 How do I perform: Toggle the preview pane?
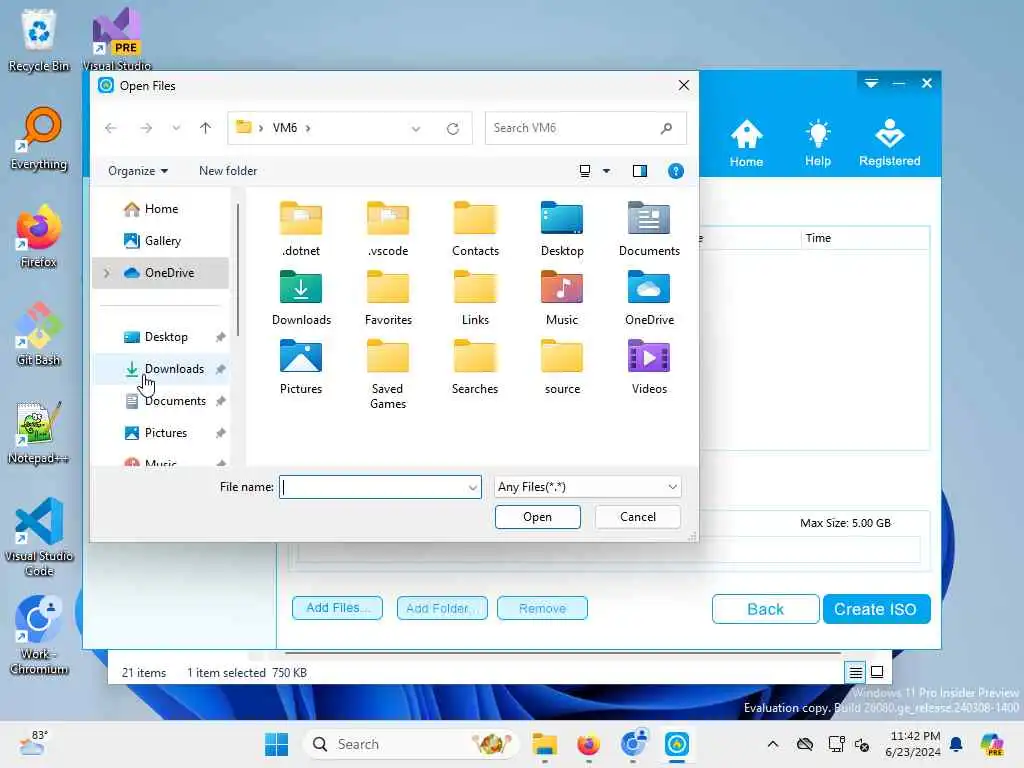pyautogui.click(x=640, y=171)
